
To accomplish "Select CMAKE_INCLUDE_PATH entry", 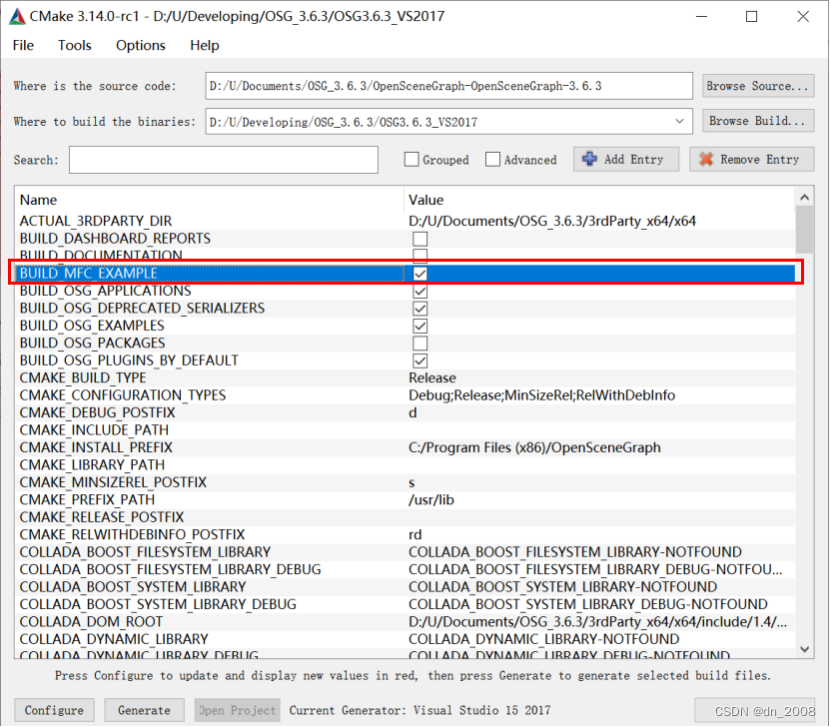I will [x=94, y=430].
